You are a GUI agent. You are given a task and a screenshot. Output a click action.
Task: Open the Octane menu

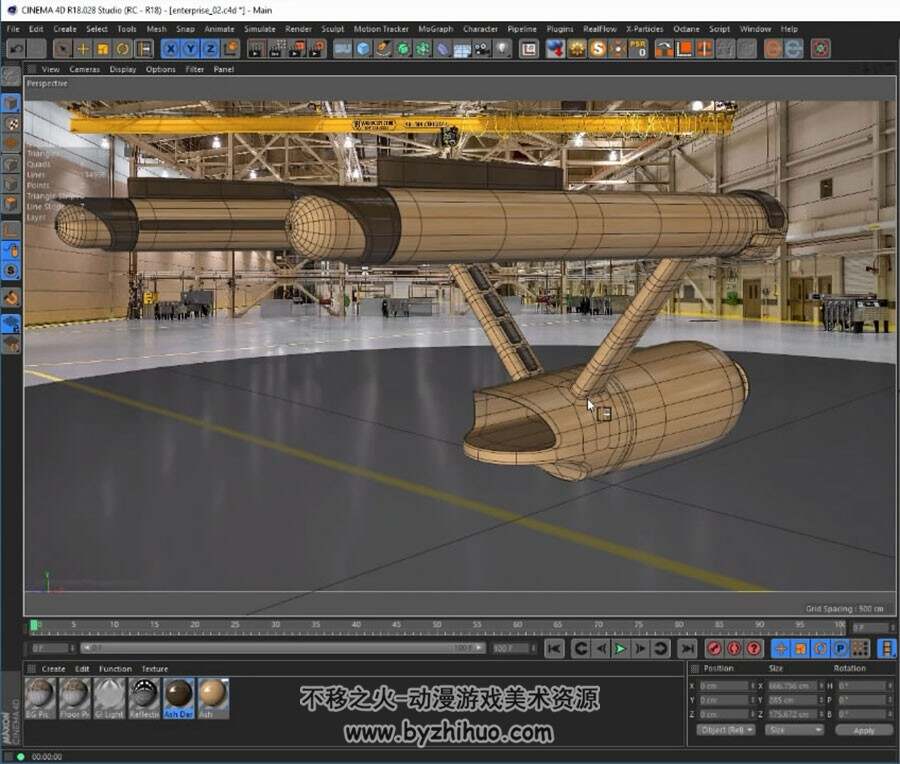(686, 29)
